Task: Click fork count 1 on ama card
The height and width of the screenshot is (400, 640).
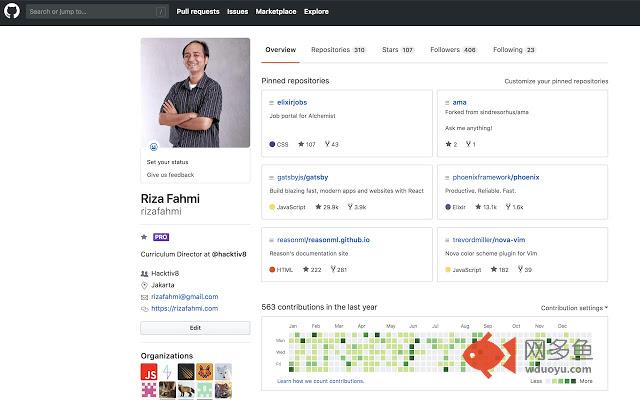Action: click(x=471, y=144)
